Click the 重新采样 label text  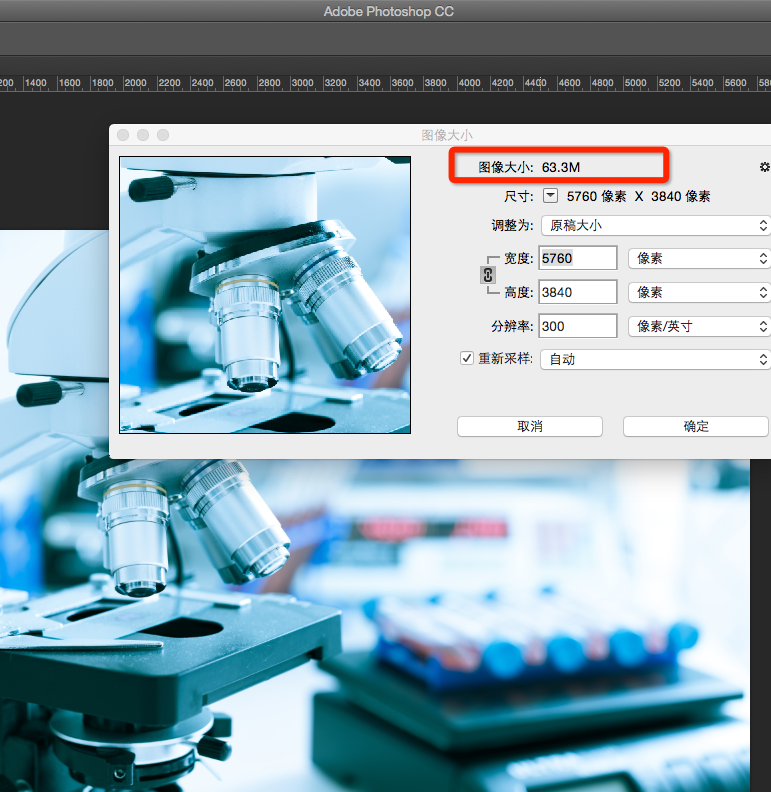point(505,358)
